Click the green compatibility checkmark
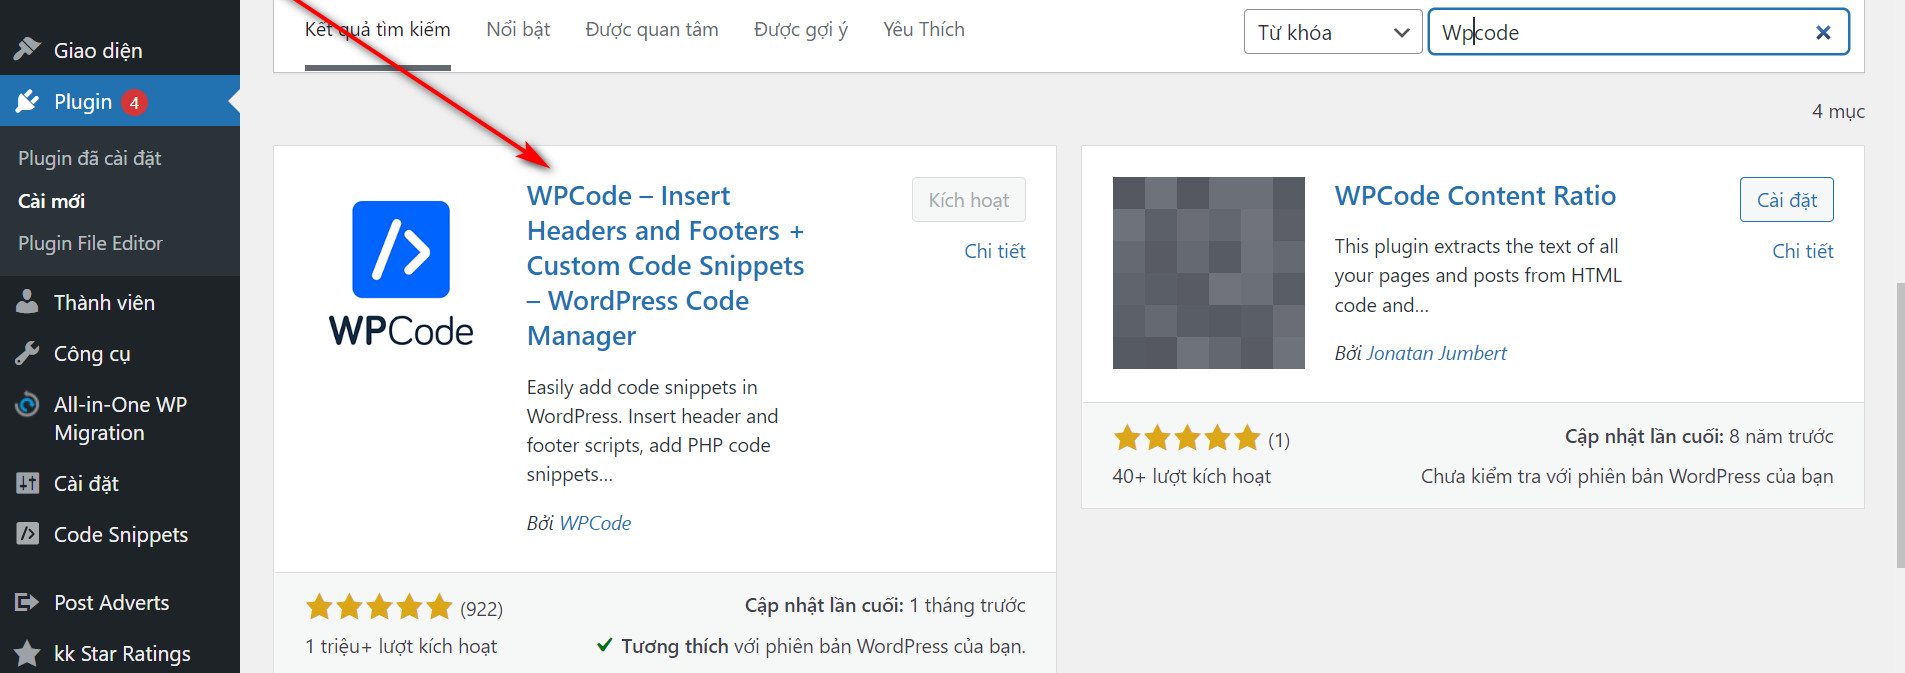The image size is (1905, 673). coord(604,645)
